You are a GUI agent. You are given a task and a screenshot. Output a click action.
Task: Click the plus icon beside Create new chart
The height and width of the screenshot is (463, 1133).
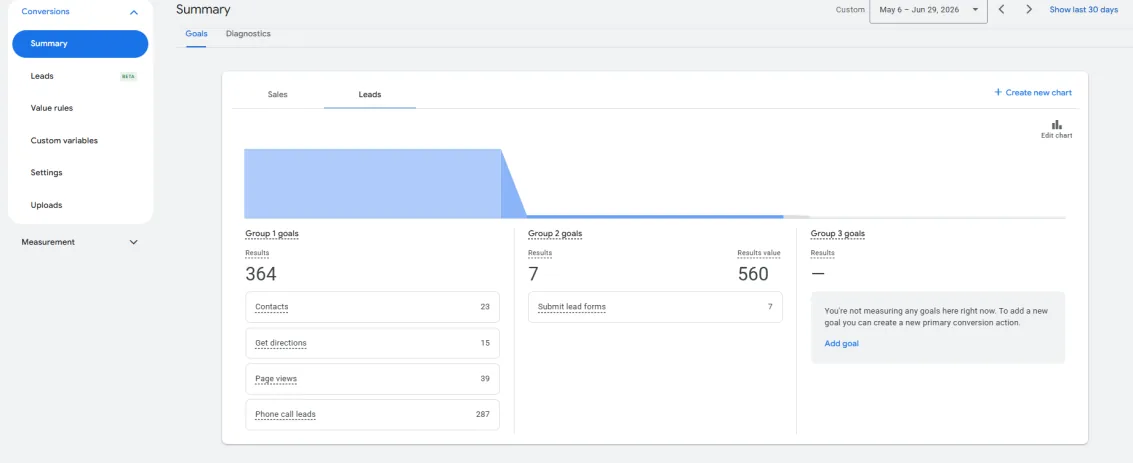pyautogui.click(x=998, y=92)
